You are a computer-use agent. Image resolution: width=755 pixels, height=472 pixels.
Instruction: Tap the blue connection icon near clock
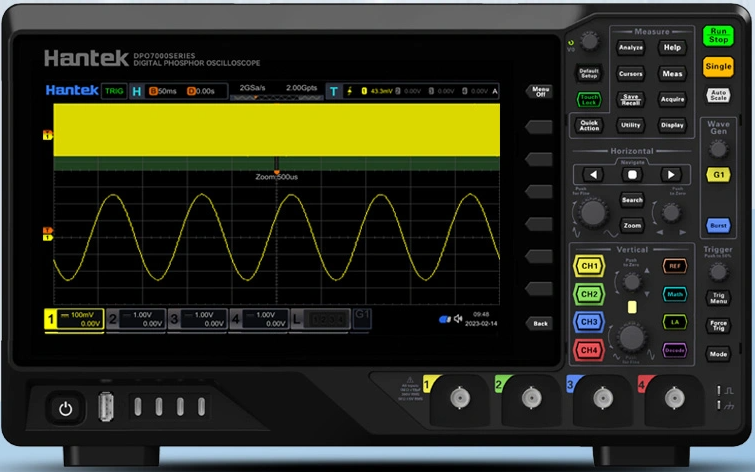point(444,319)
